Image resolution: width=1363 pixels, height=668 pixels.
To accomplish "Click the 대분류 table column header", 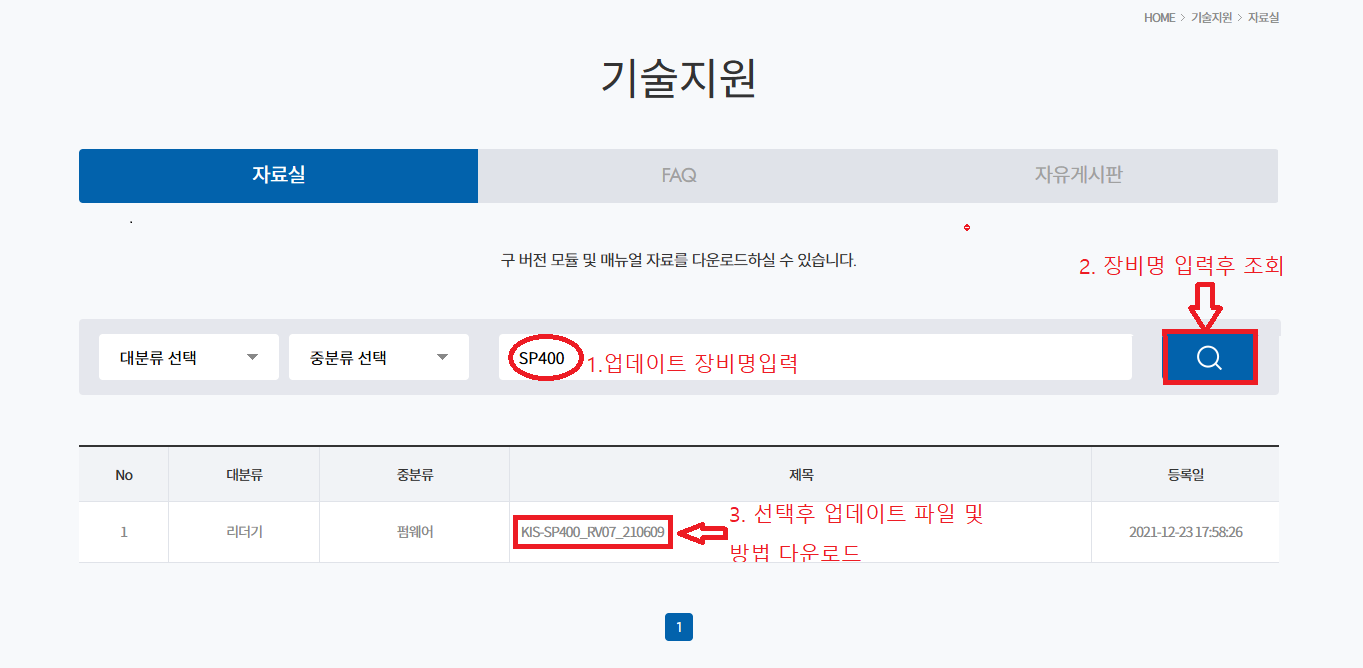I will pos(244,475).
